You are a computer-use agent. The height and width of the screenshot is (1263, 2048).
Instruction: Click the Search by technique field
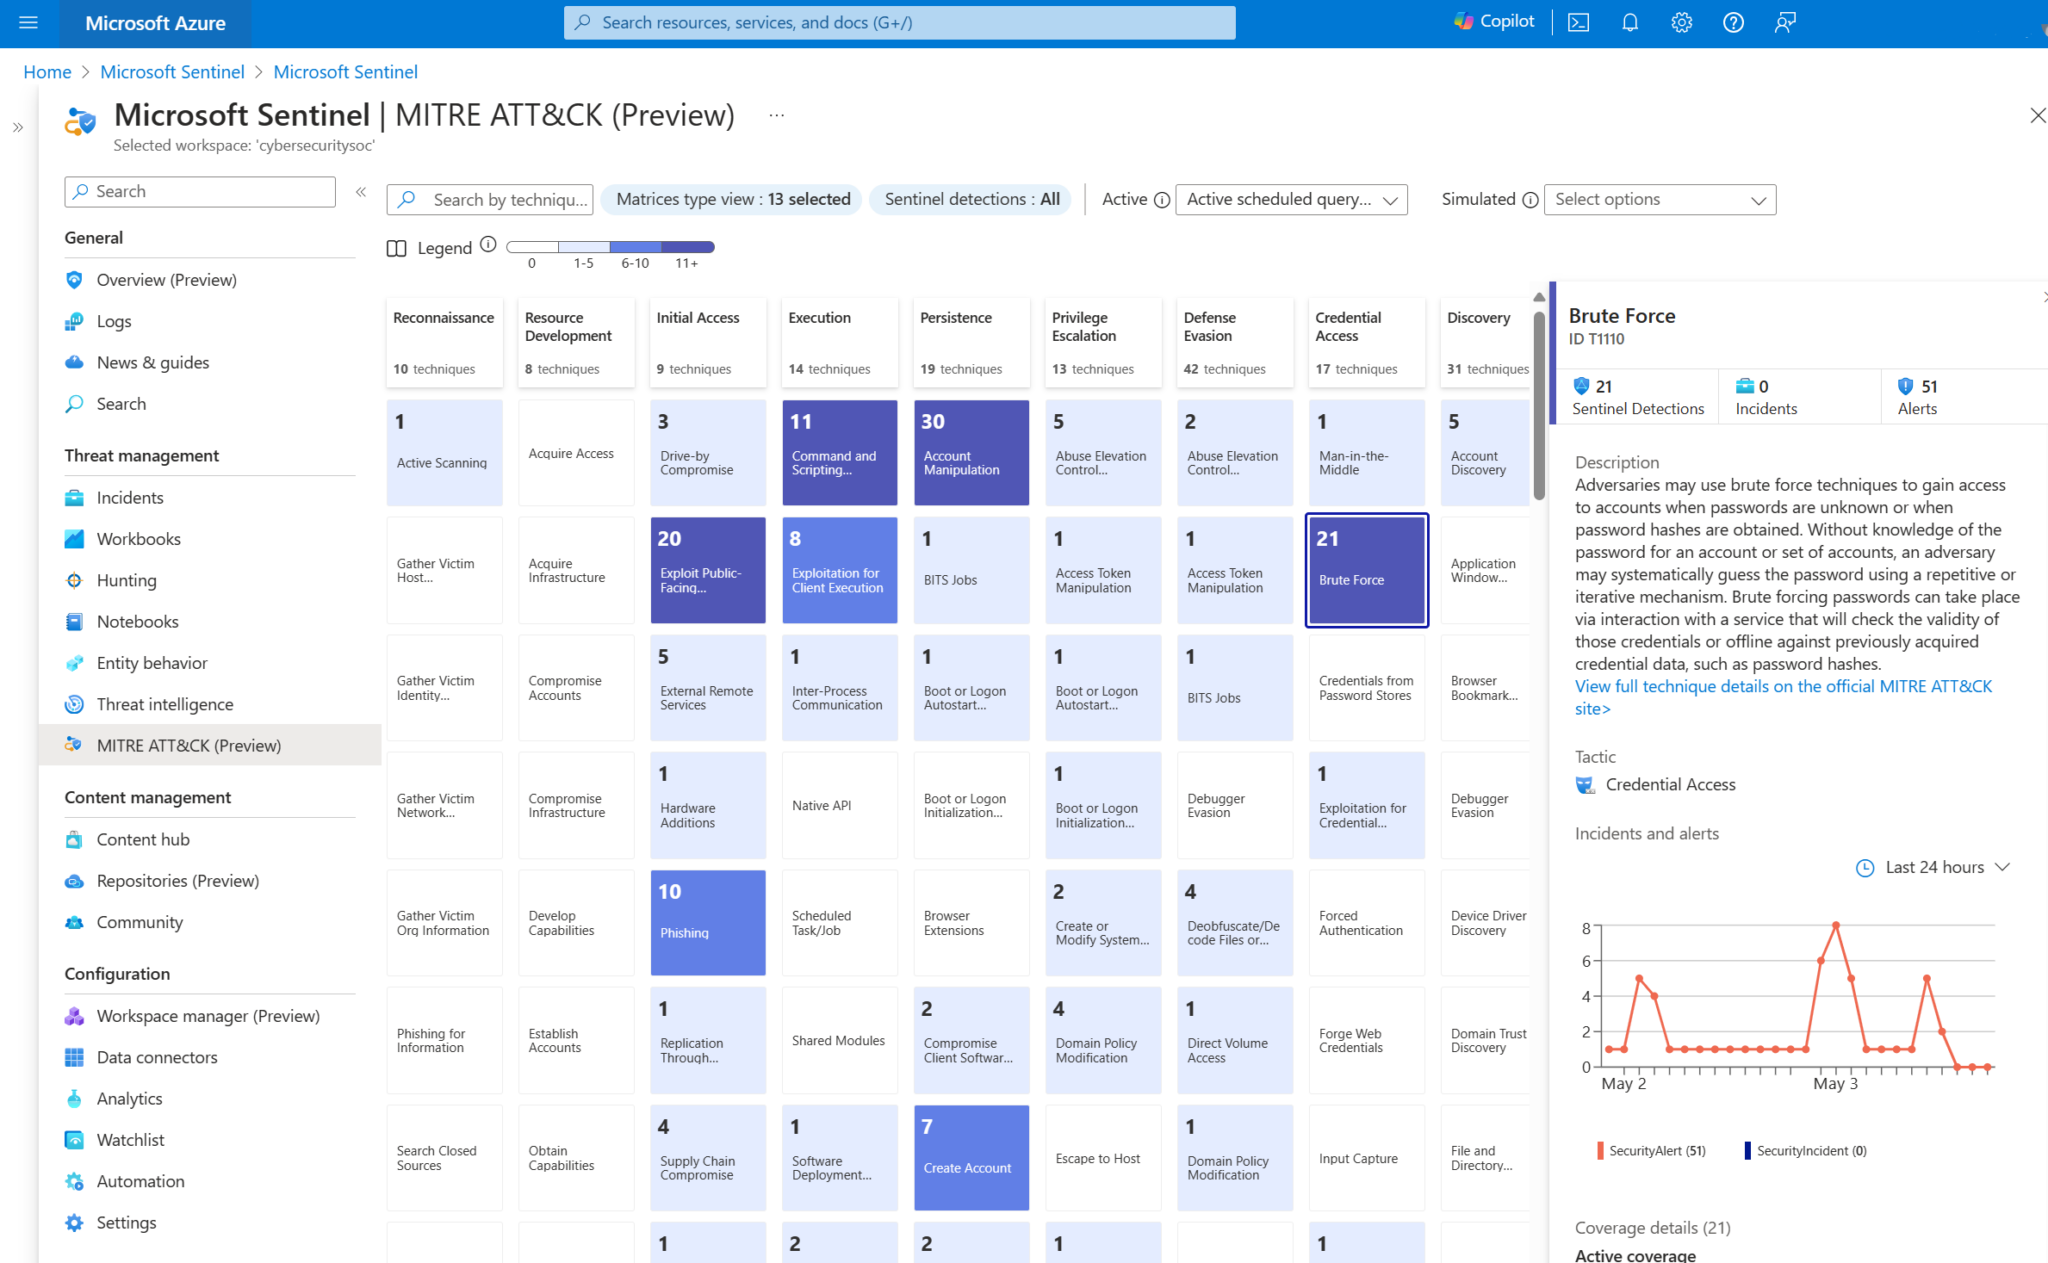coord(490,200)
